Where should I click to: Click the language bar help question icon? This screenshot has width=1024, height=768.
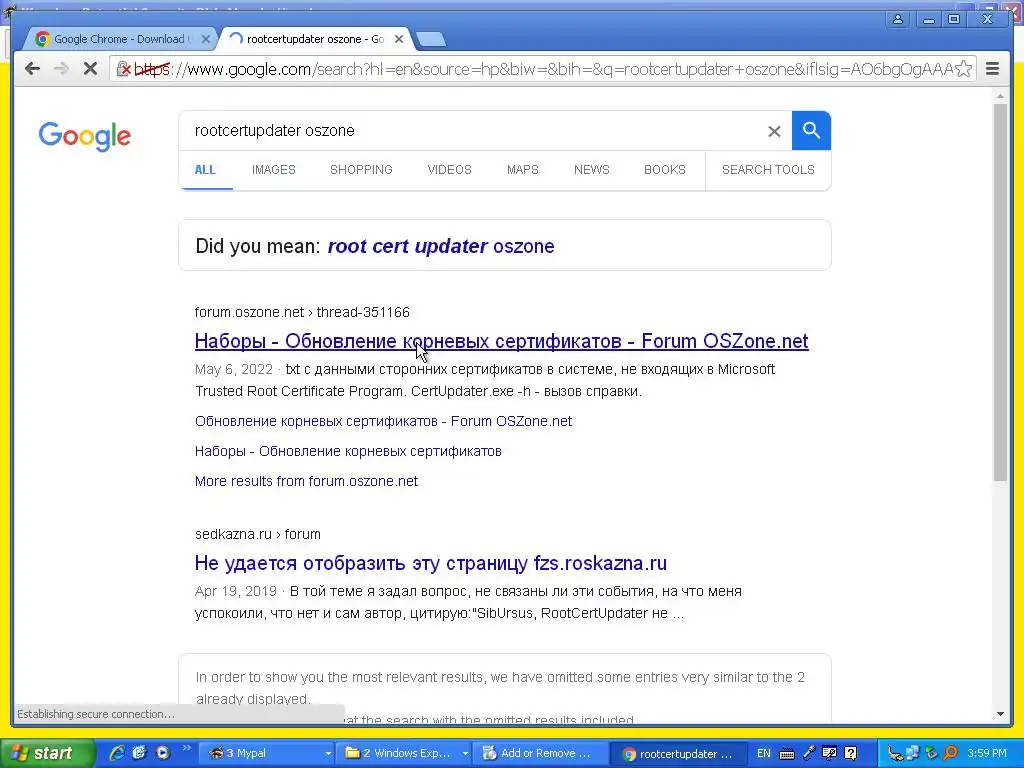[850, 753]
